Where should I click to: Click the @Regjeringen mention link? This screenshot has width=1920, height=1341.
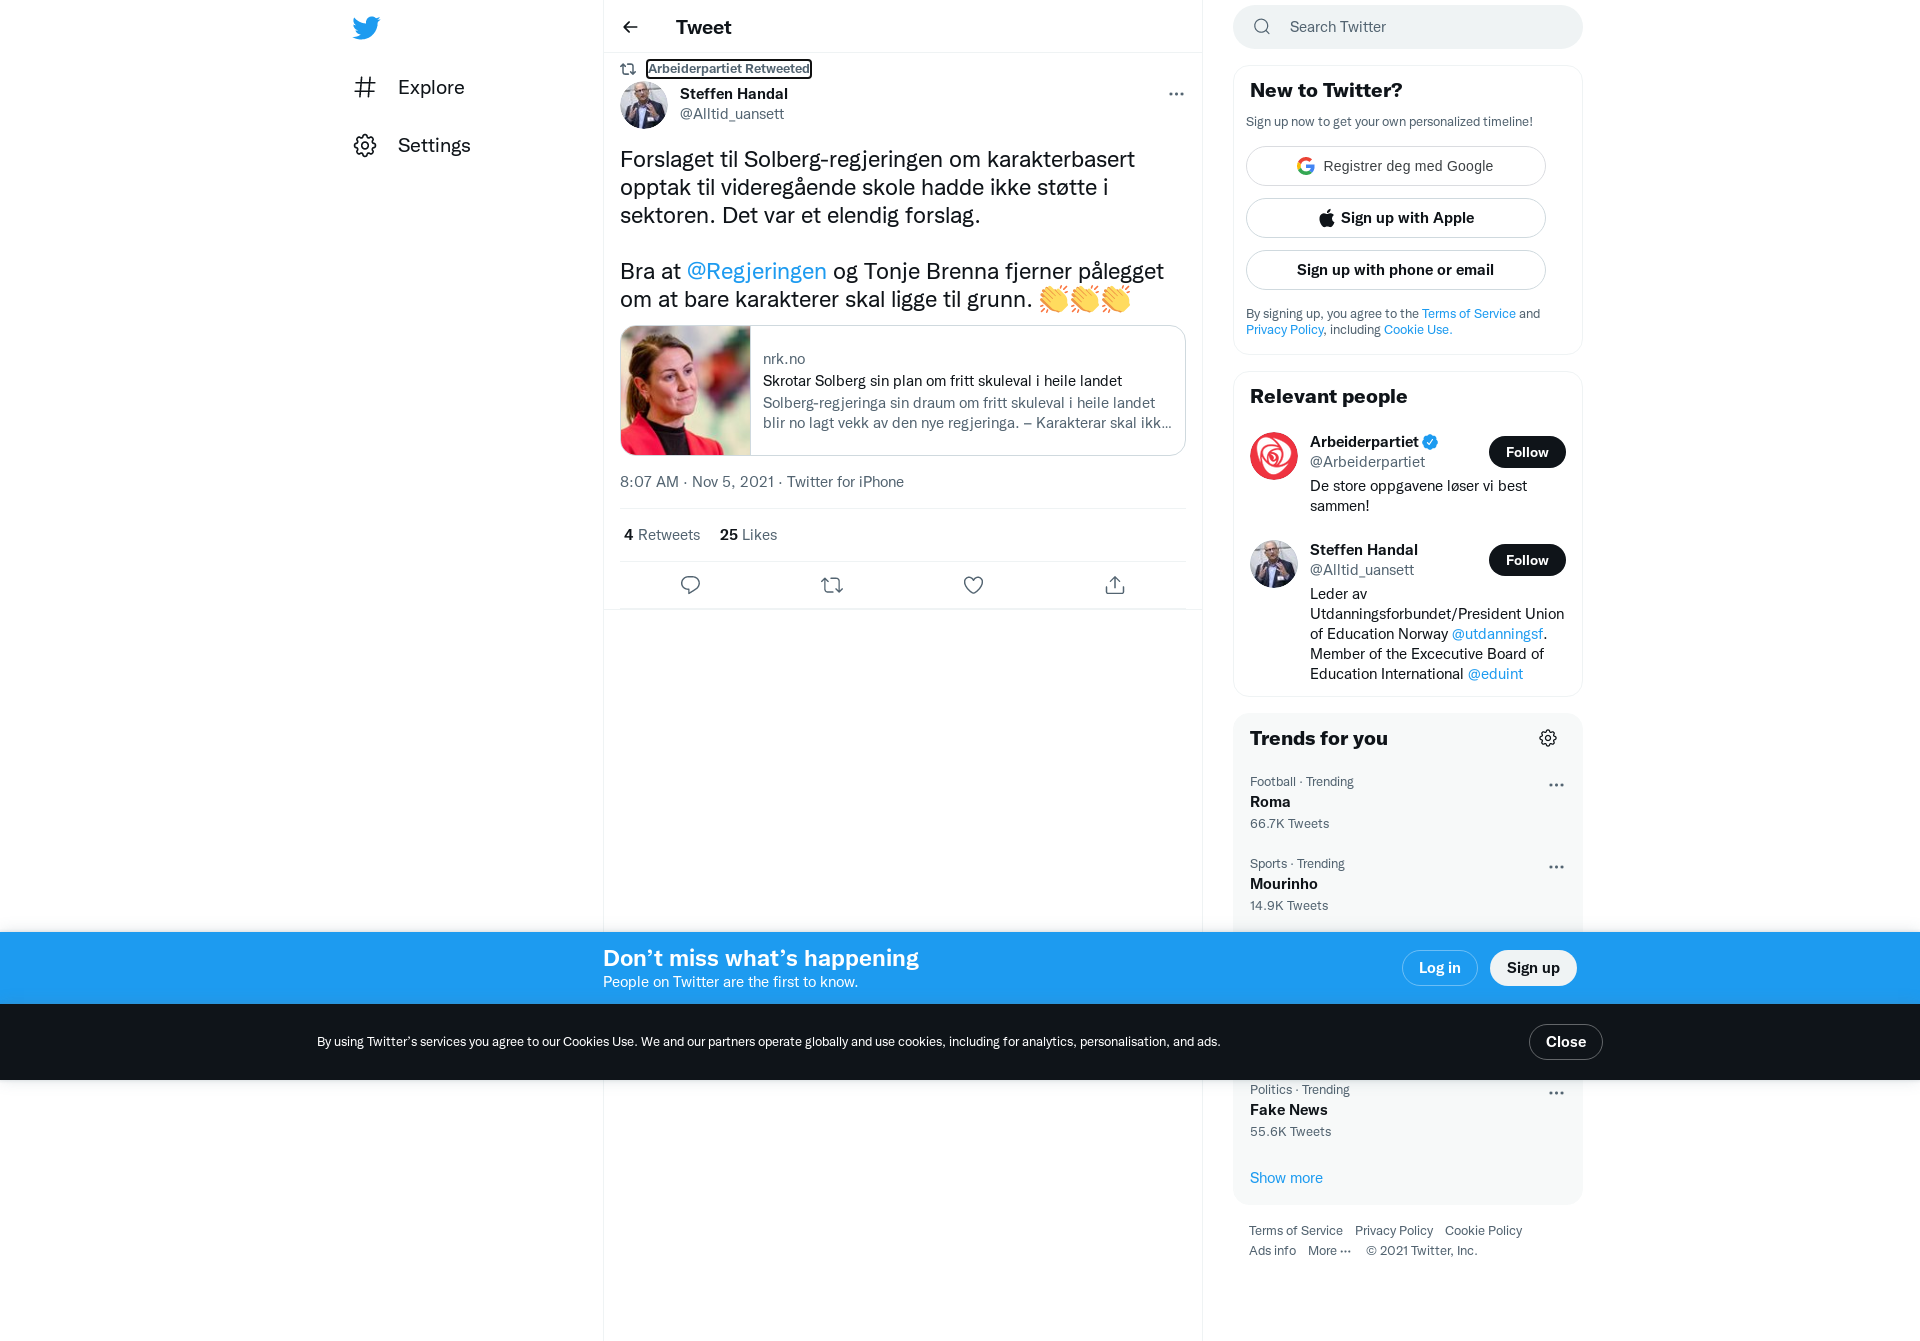pyautogui.click(x=757, y=271)
